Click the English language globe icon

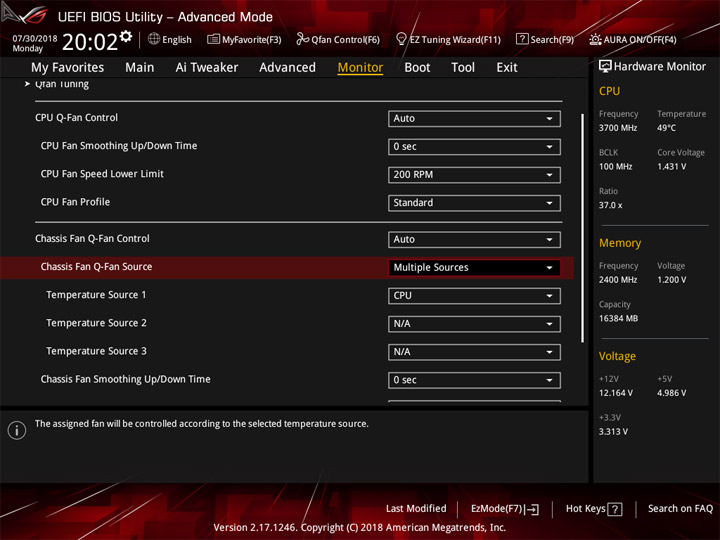click(154, 39)
